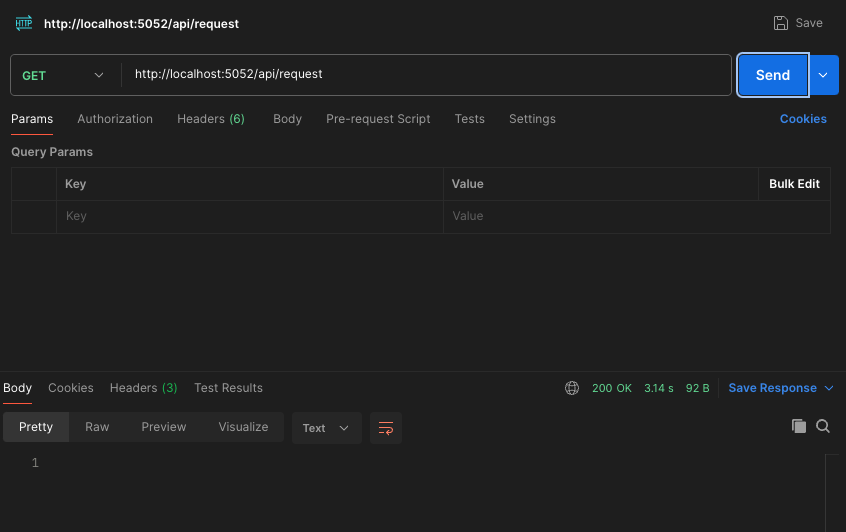Viewport: 846px width, 532px height.
Task: Open the Pre-request Script tab
Action: pos(378,119)
